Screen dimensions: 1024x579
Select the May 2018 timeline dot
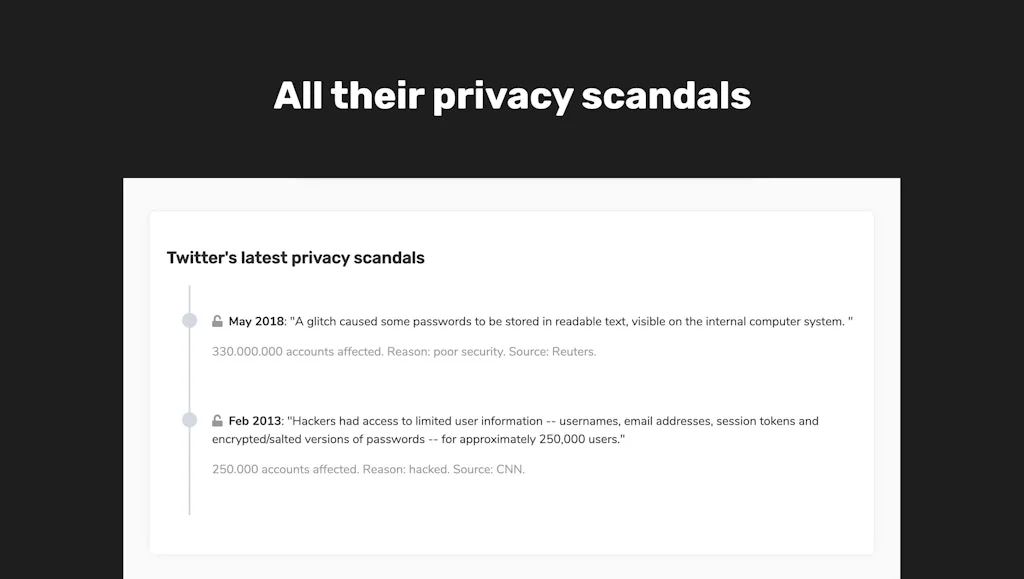pyautogui.click(x=189, y=321)
